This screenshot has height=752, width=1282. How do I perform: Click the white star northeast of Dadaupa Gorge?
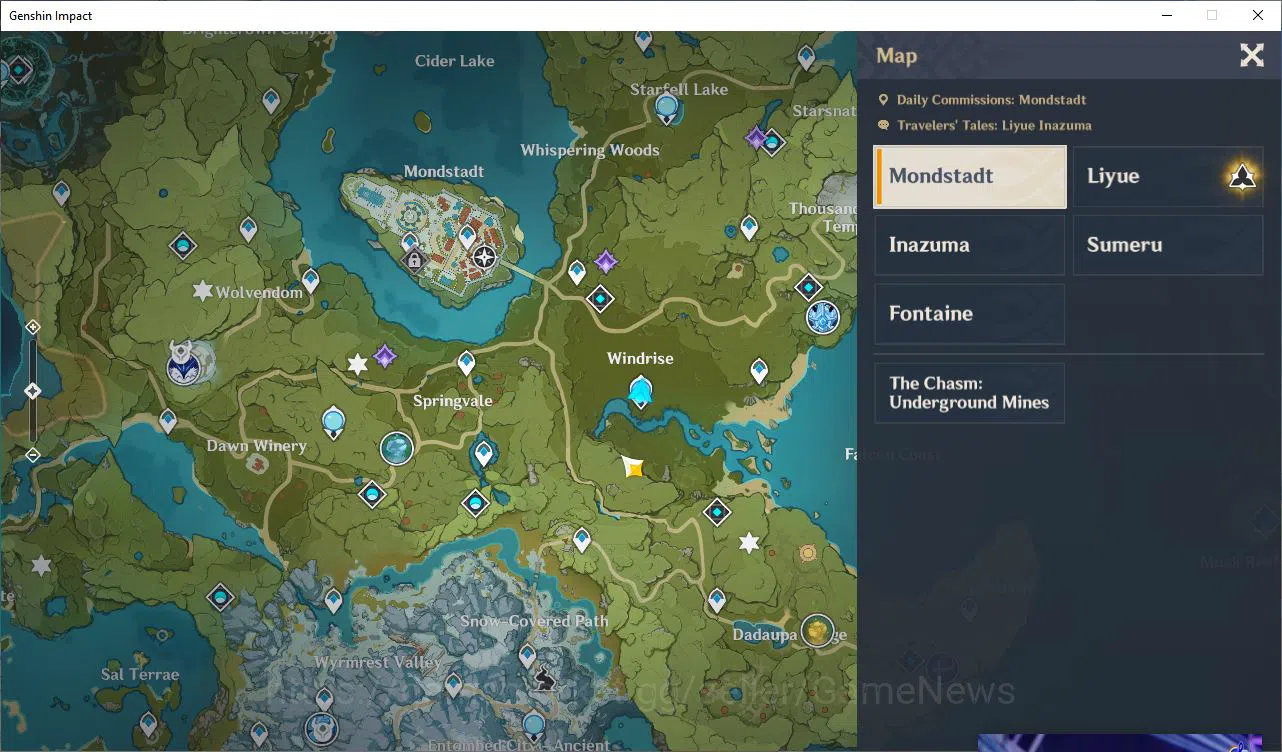[748, 543]
